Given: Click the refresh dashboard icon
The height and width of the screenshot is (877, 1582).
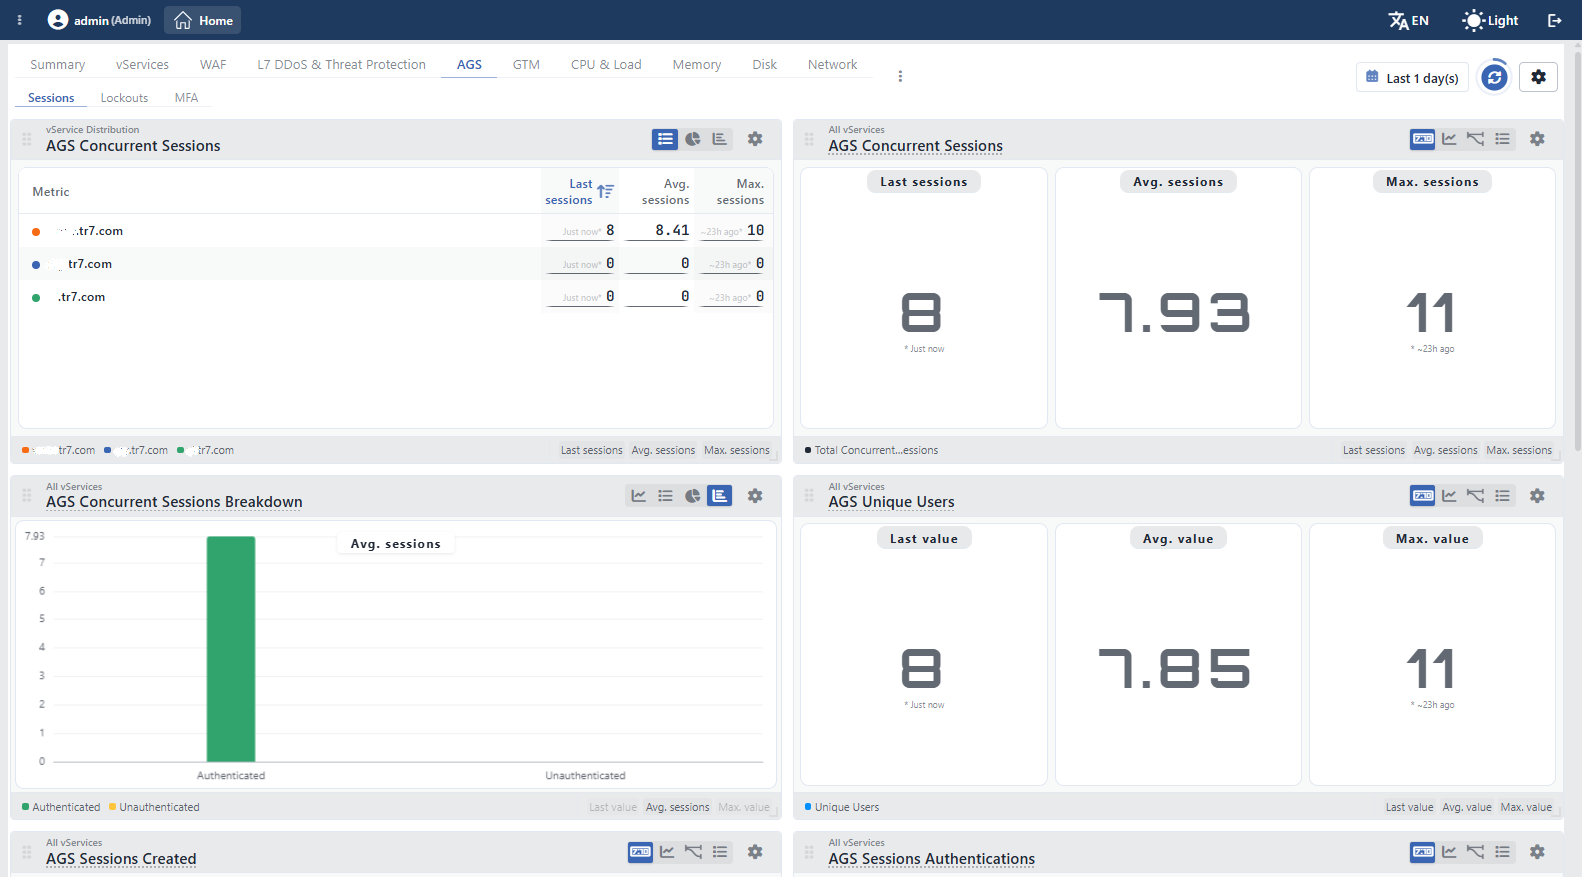Looking at the screenshot, I should [x=1494, y=77].
